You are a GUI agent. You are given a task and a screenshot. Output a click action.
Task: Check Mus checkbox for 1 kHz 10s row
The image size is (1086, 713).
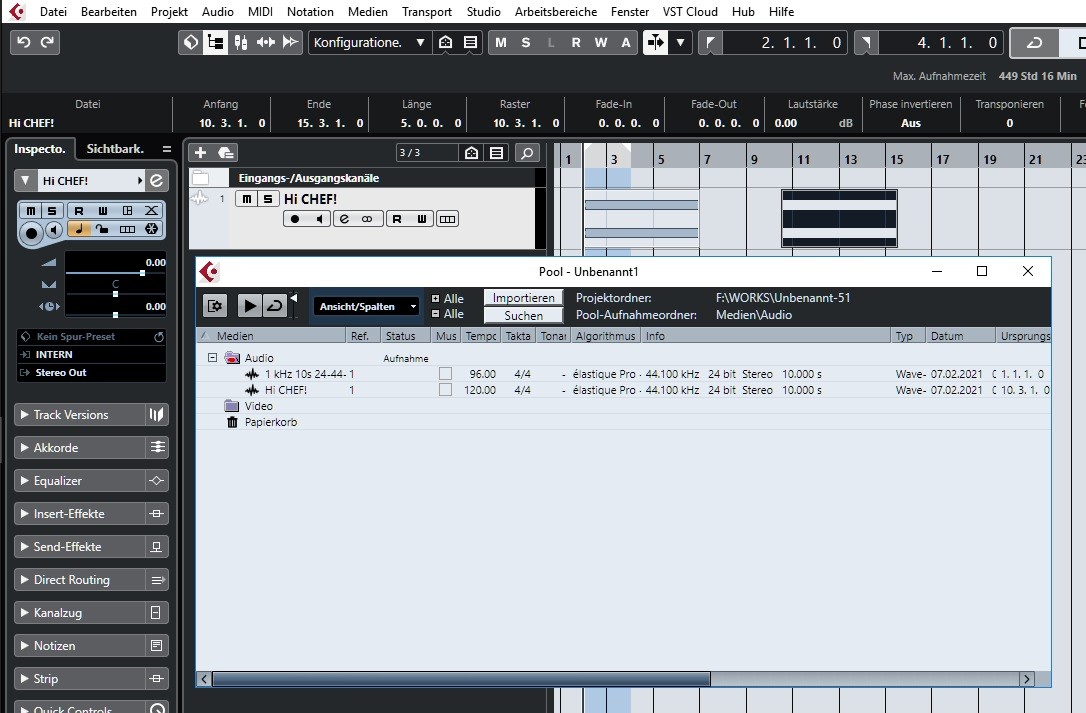click(445, 373)
